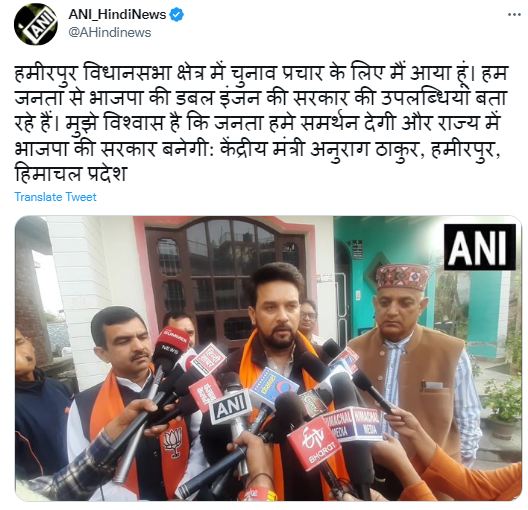Click the BJP lotus symbol on scarf
The image size is (528, 510).
(x=173, y=442)
